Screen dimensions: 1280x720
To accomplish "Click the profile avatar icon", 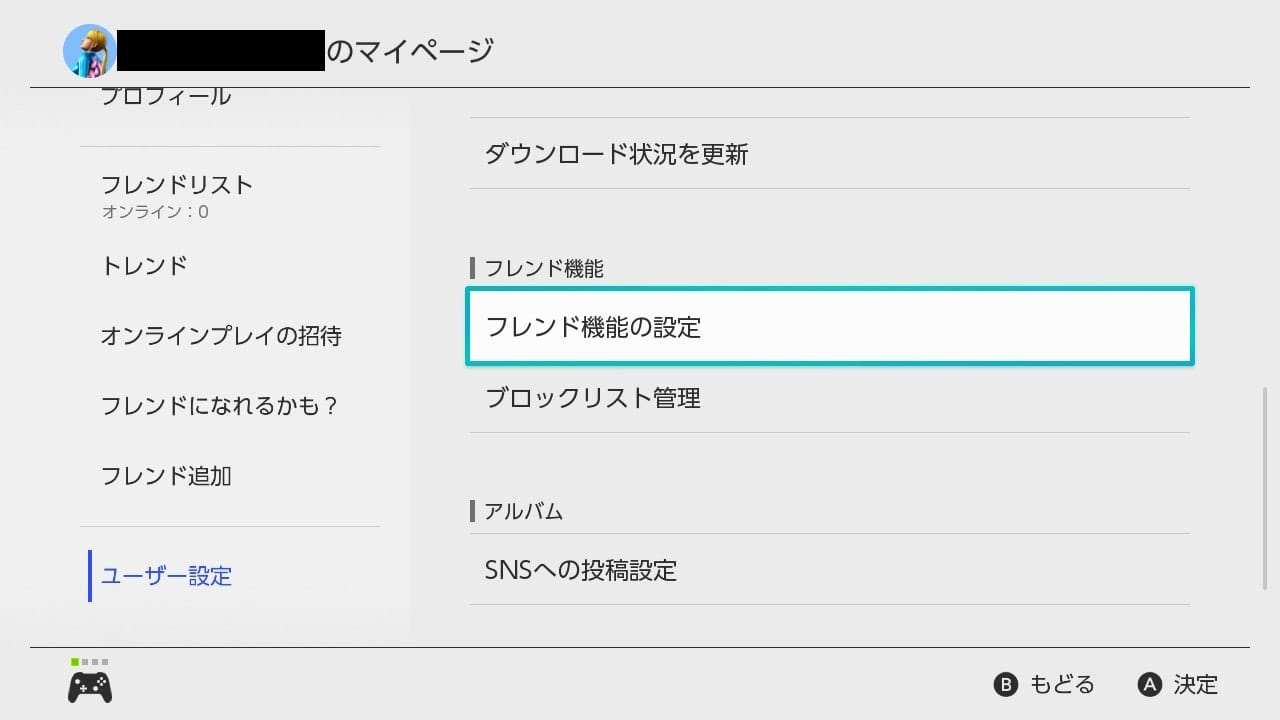I will click(x=89, y=49).
